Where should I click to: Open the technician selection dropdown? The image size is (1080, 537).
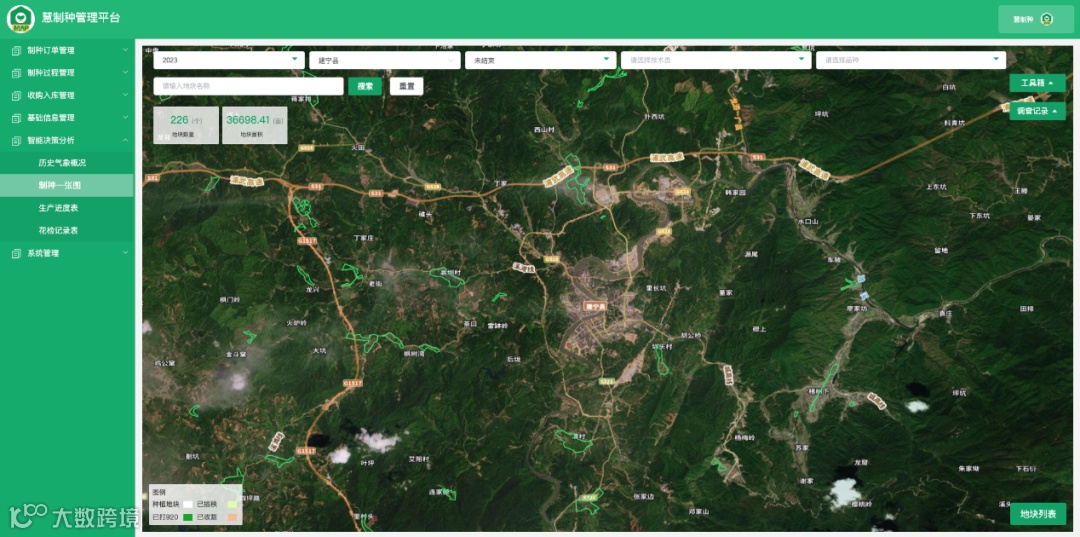pyautogui.click(x=716, y=61)
